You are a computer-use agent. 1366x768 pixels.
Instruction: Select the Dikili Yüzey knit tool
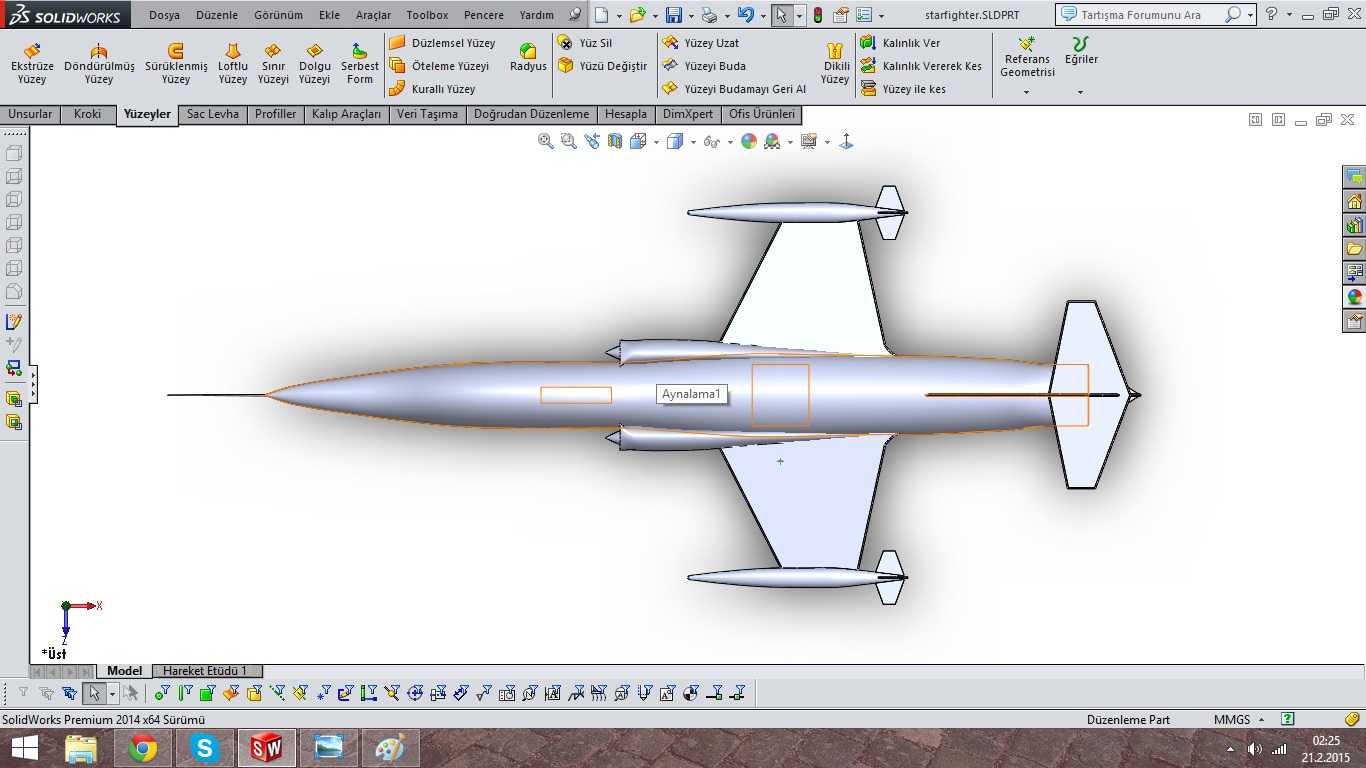[x=835, y=64]
